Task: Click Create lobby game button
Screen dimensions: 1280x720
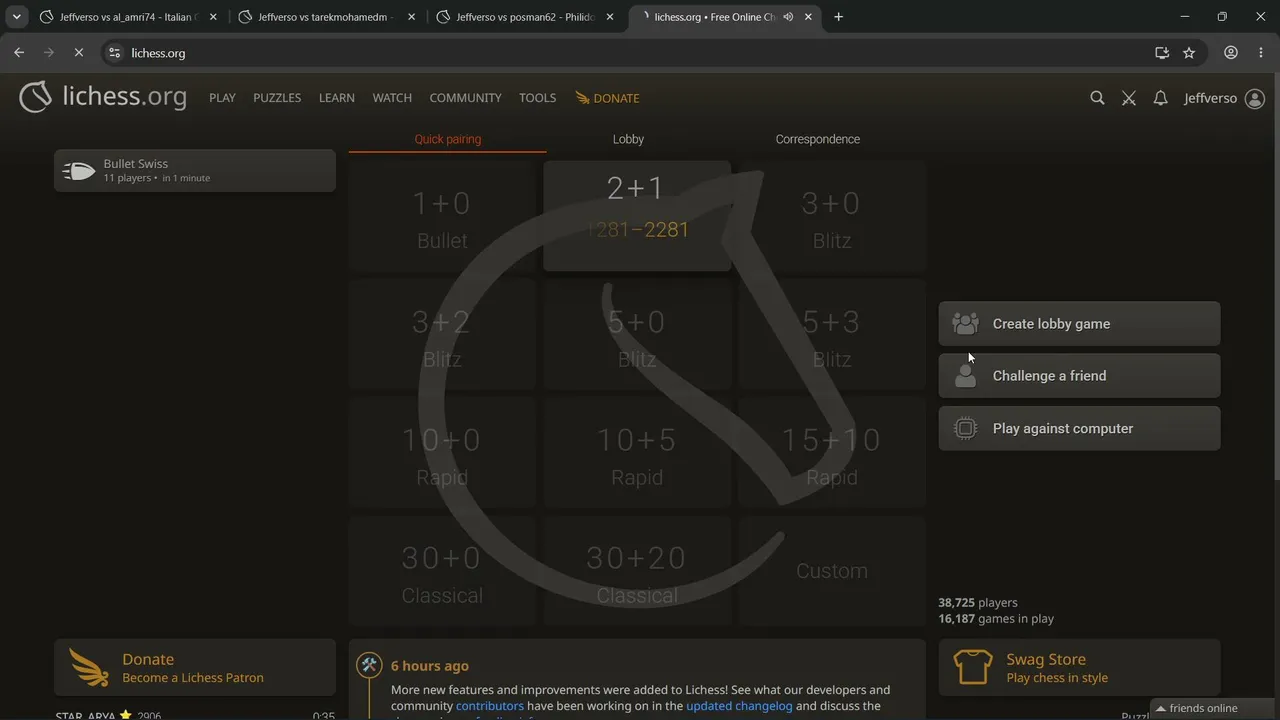Action: (x=1079, y=324)
